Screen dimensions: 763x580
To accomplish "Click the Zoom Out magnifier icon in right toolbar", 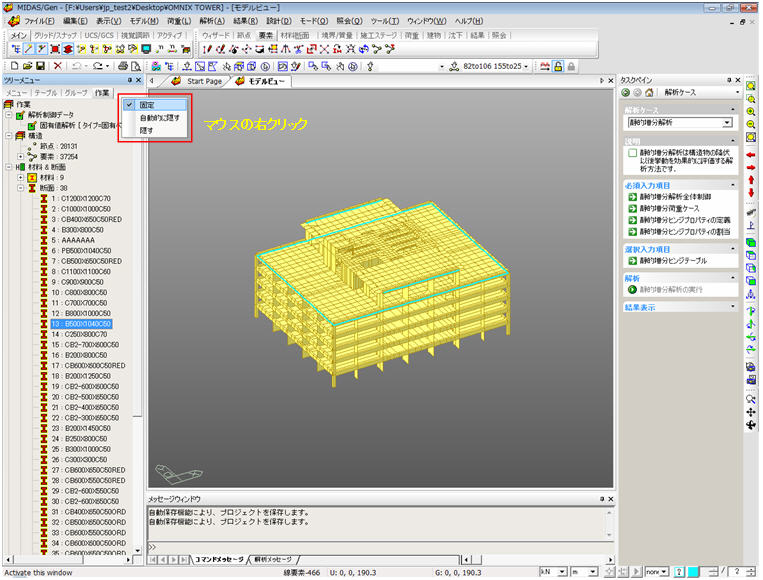I will pos(751,125).
